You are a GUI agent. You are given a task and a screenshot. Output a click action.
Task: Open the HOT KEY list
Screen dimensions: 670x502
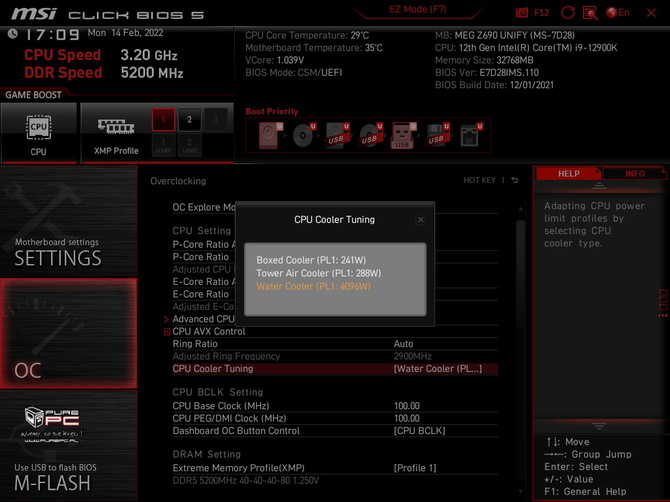(x=479, y=180)
